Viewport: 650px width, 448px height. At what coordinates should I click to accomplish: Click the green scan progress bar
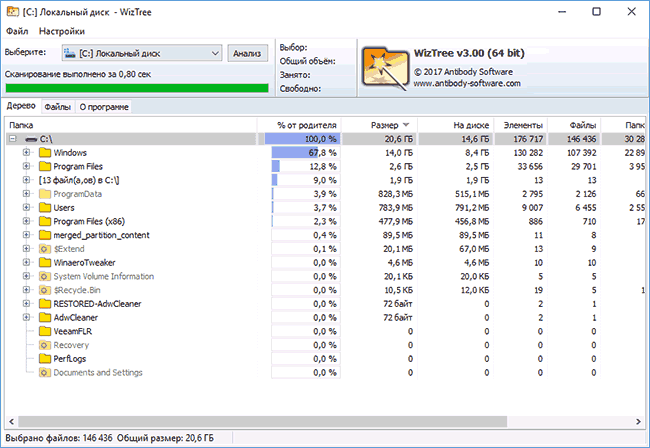pos(136,88)
